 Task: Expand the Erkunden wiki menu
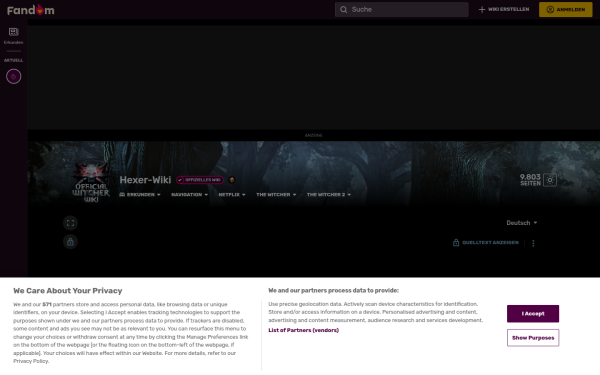coord(140,194)
